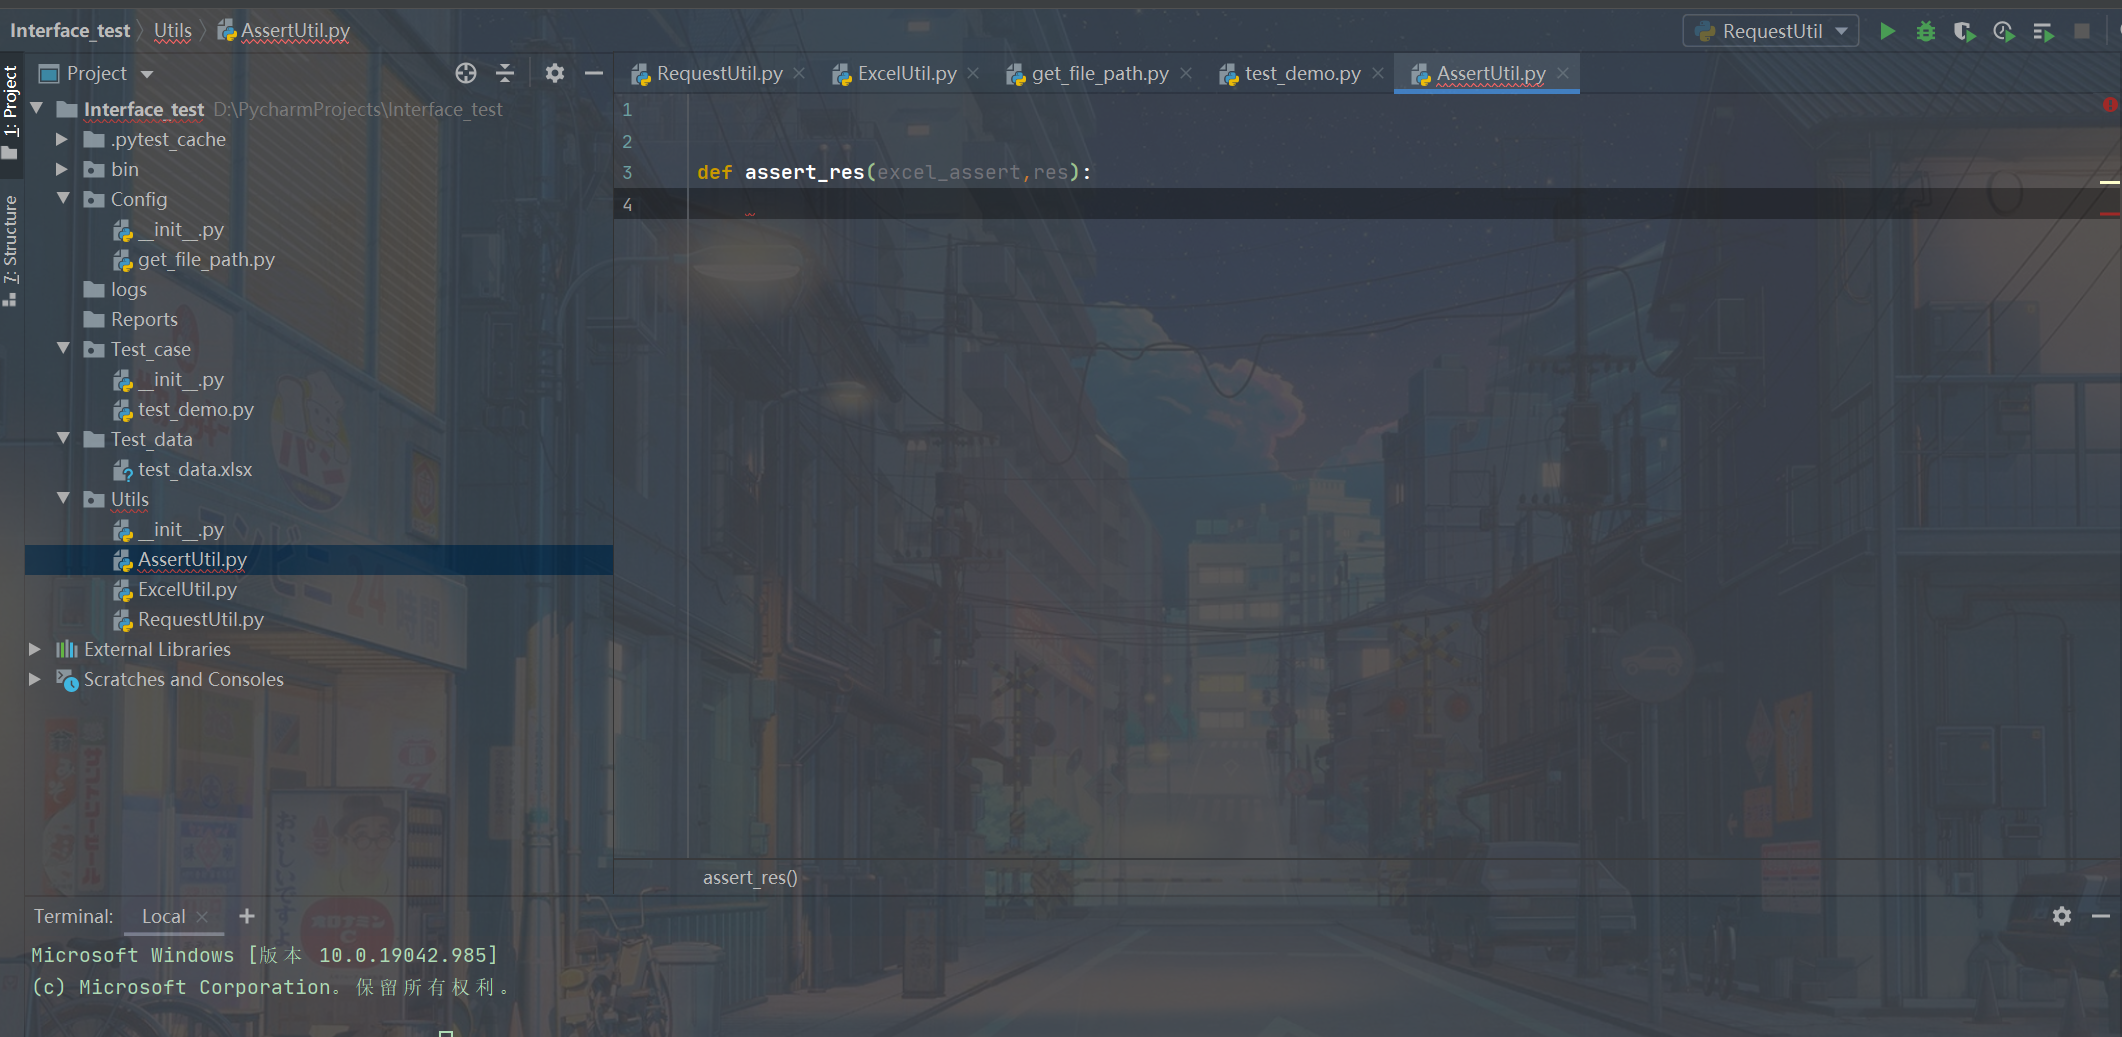
Task: Click the error indicator in editor corner
Action: coord(2109,105)
